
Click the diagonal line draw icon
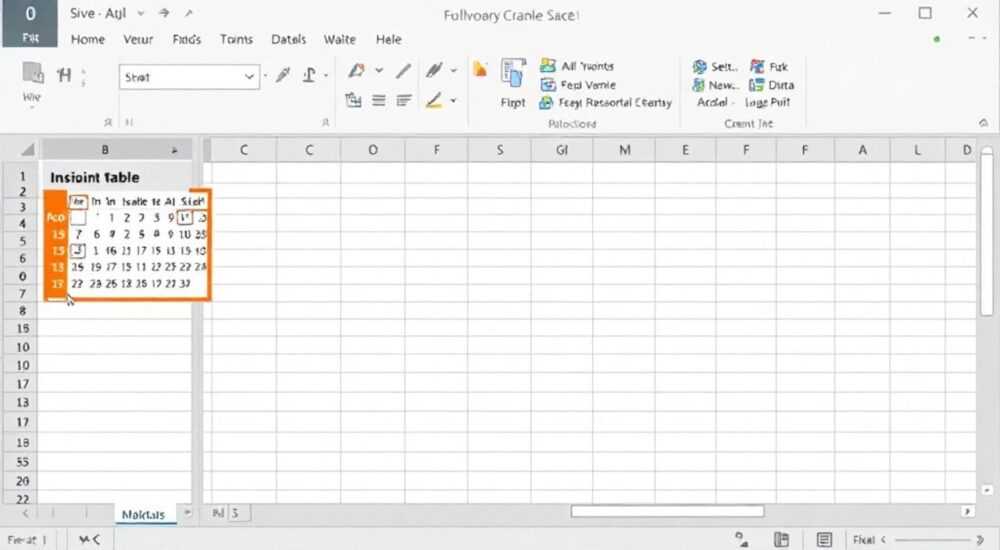(403, 70)
